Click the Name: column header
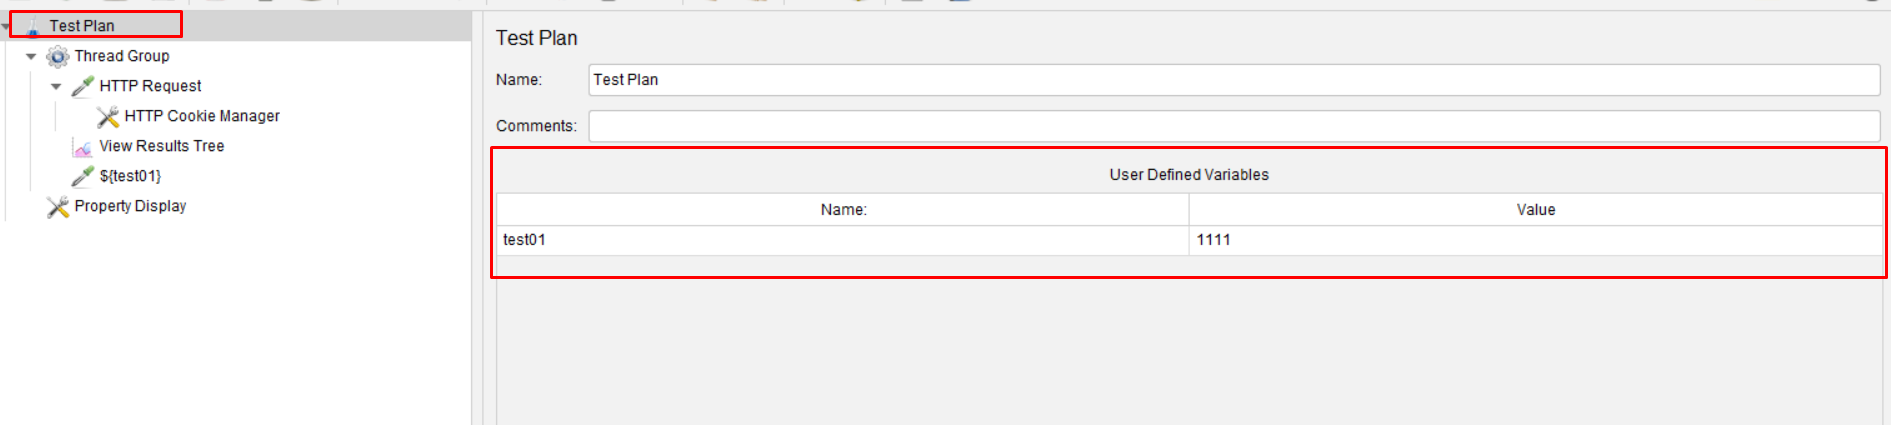 843,210
